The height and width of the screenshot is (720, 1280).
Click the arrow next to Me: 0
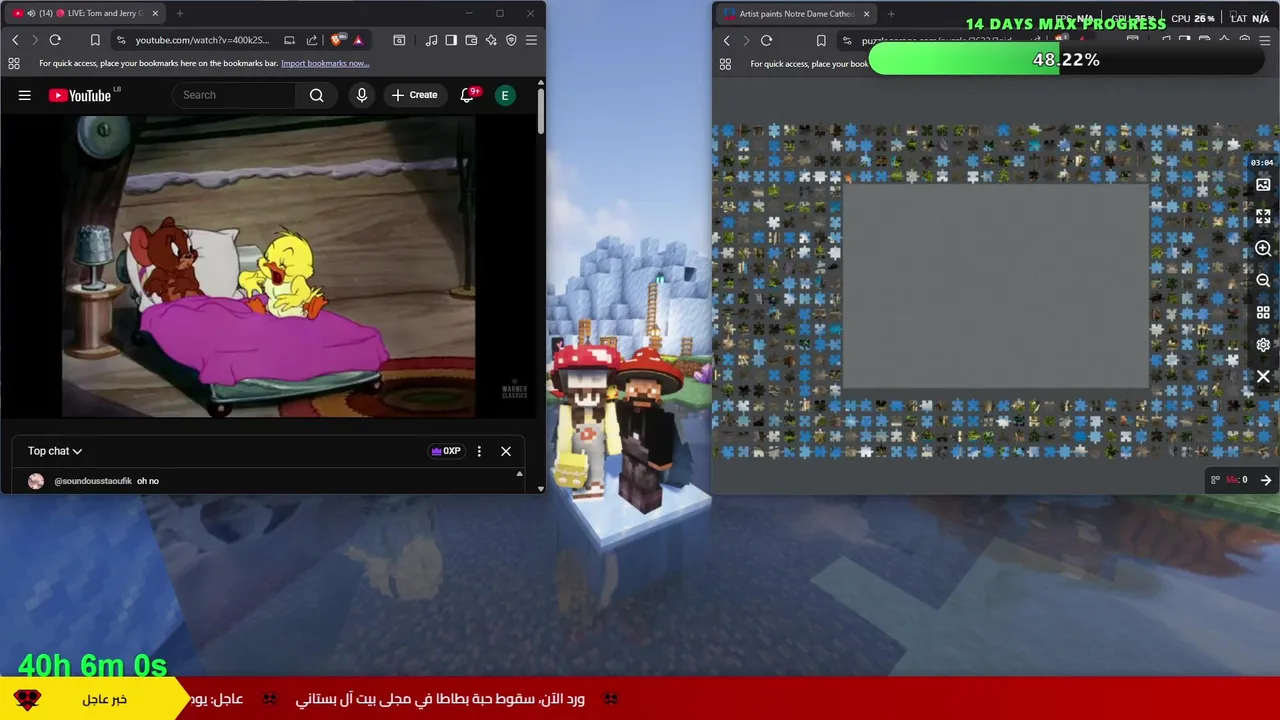(1266, 480)
